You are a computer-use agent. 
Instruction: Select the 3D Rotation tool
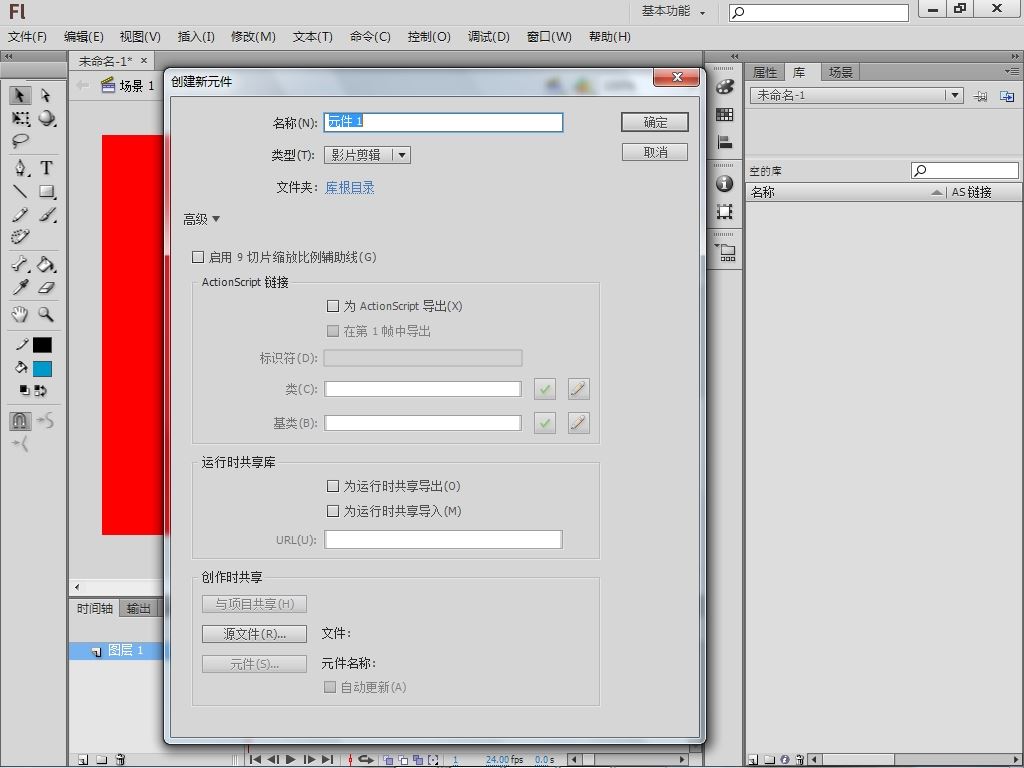46,119
